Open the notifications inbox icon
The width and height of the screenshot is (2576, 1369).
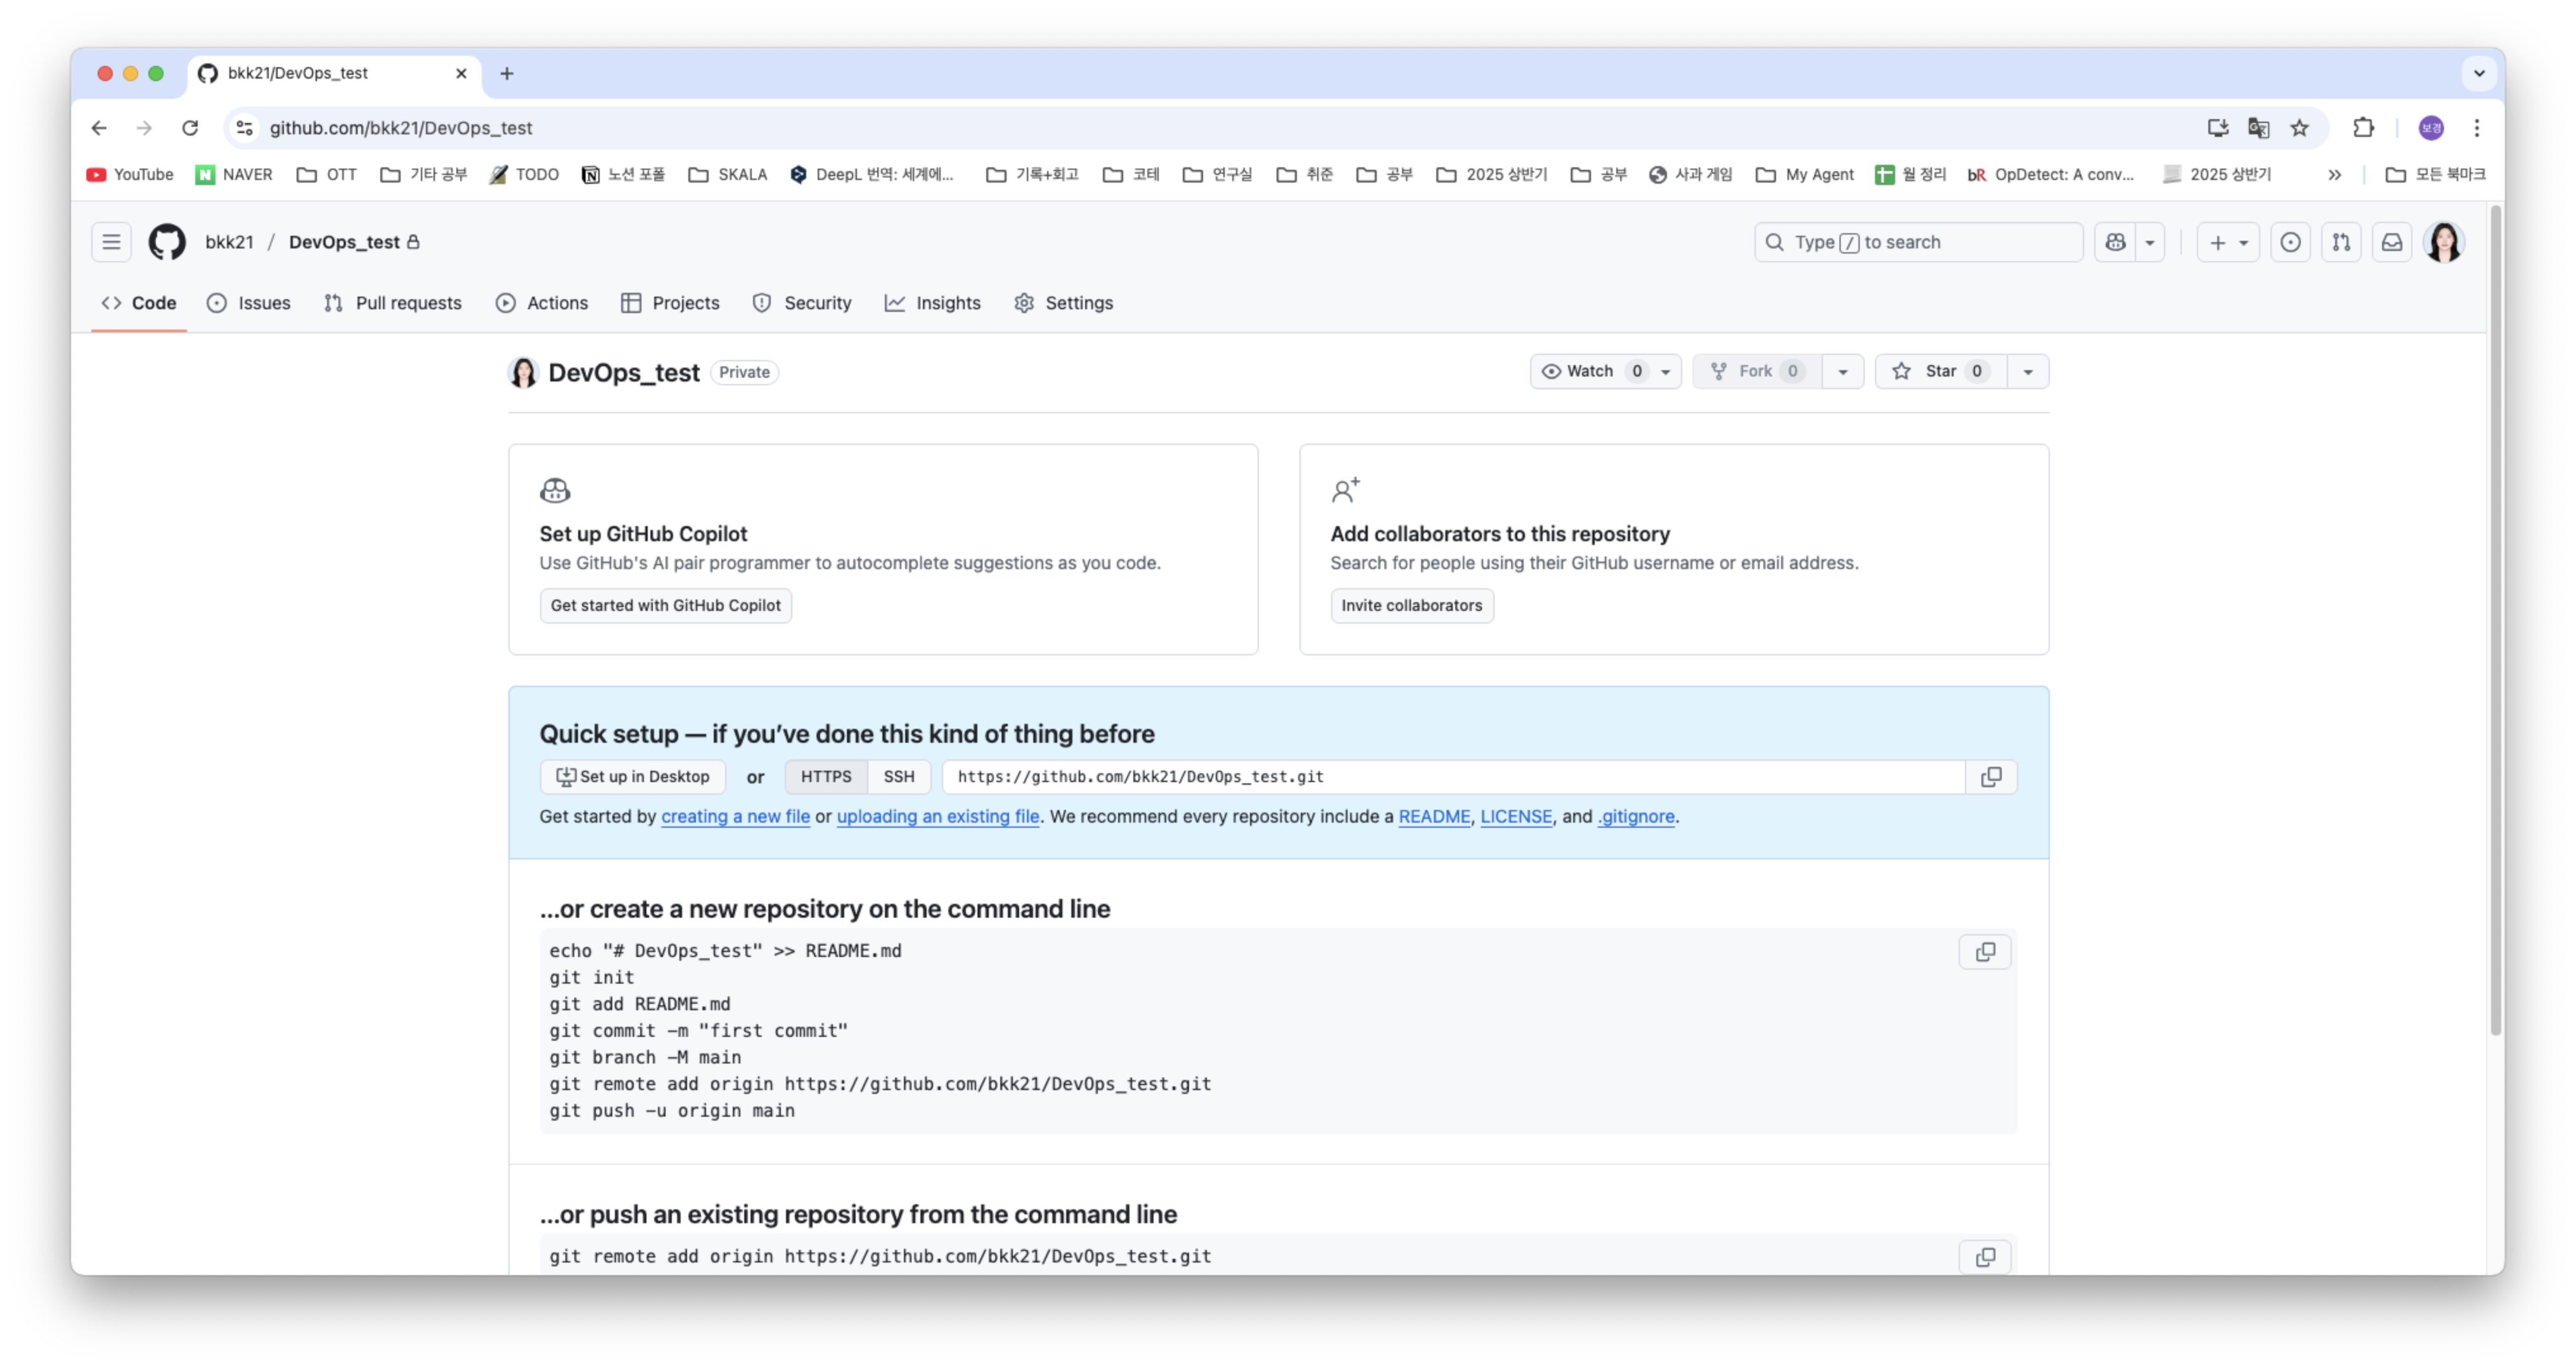(x=2392, y=242)
